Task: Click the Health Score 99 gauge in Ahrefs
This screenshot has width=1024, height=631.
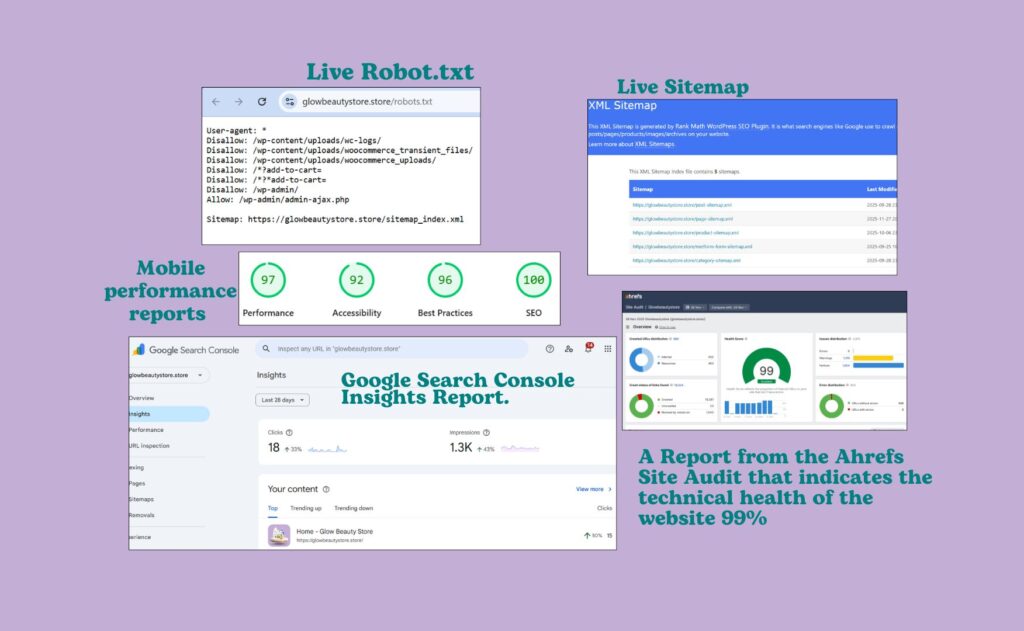Action: 766,367
